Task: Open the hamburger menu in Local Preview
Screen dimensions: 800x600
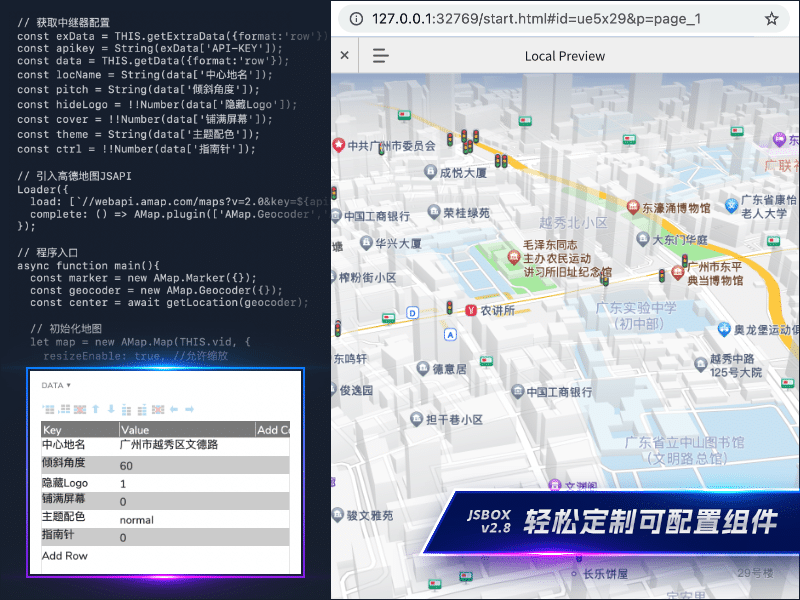Action: click(381, 55)
